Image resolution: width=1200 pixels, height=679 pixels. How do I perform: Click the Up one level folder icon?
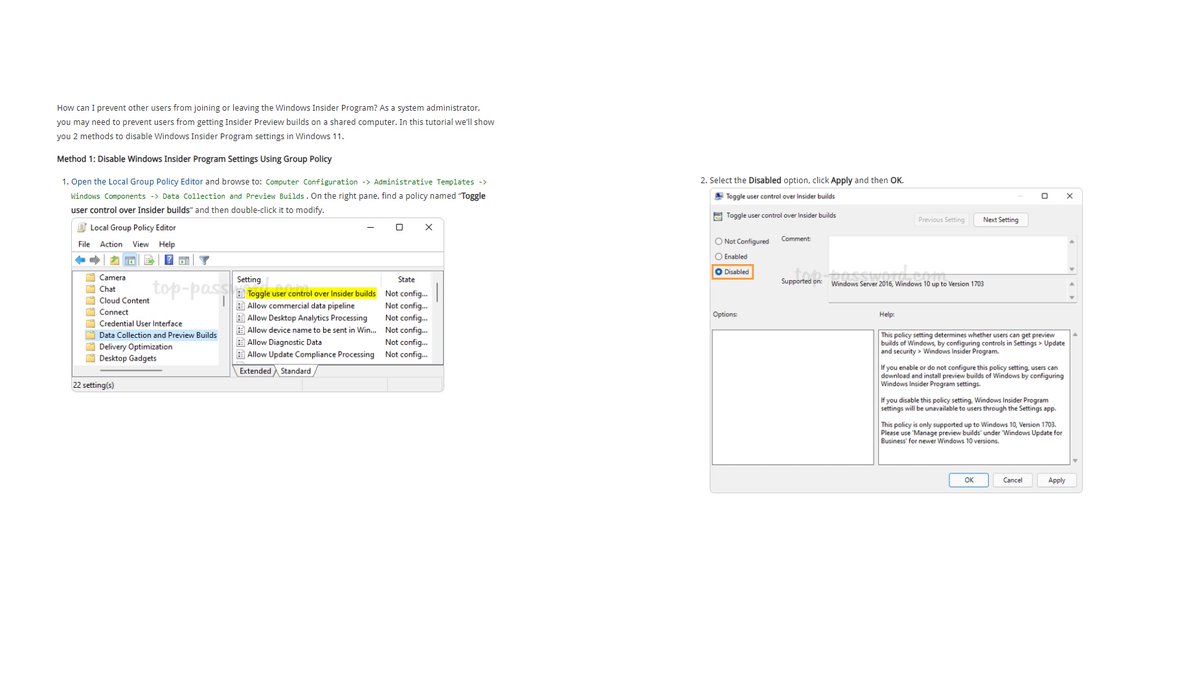click(115, 260)
